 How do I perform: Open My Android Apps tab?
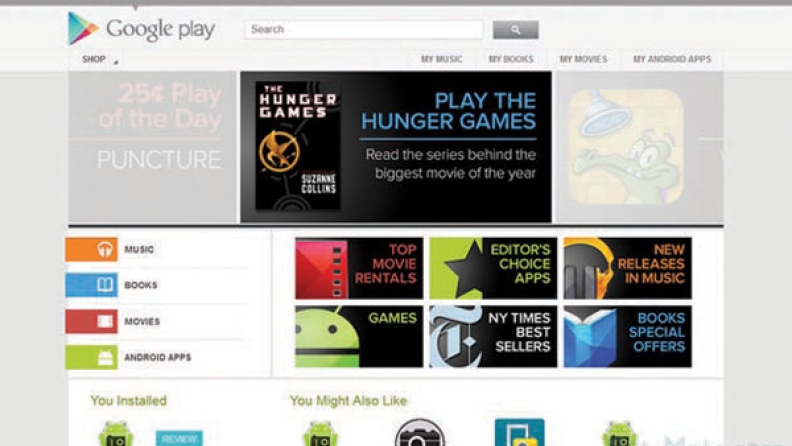672,59
